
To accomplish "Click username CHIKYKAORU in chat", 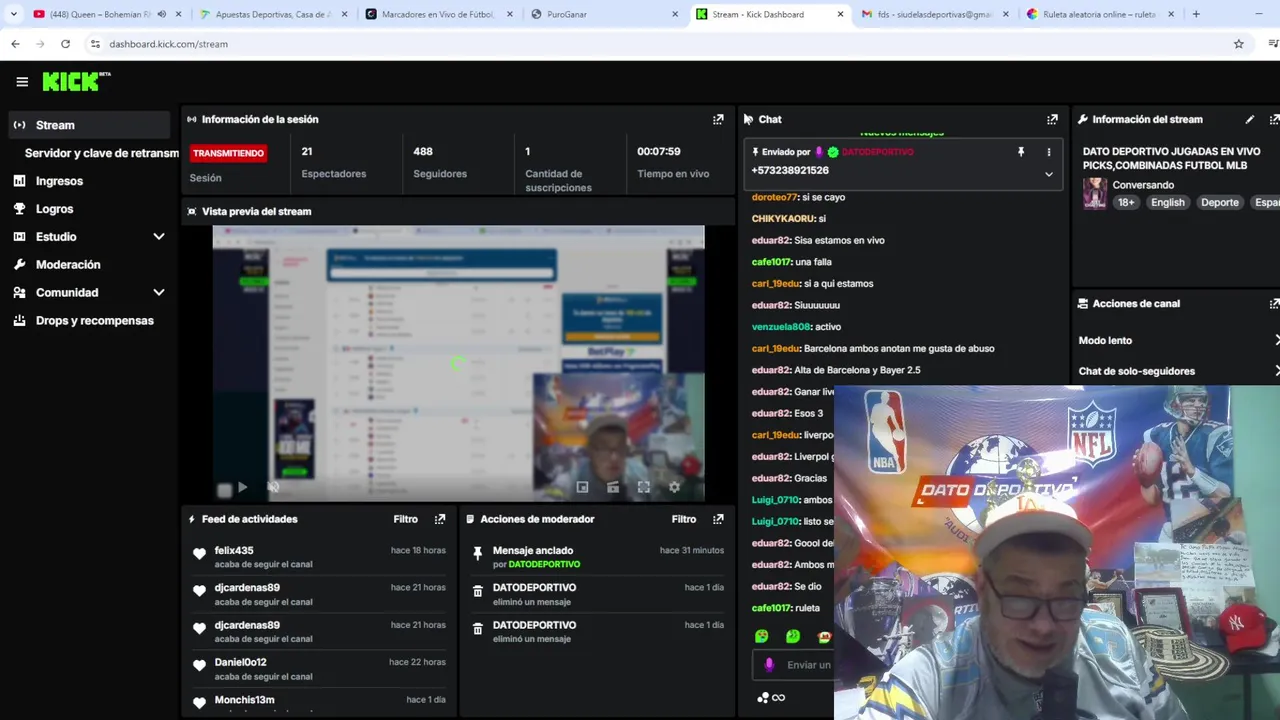I will click(783, 219).
